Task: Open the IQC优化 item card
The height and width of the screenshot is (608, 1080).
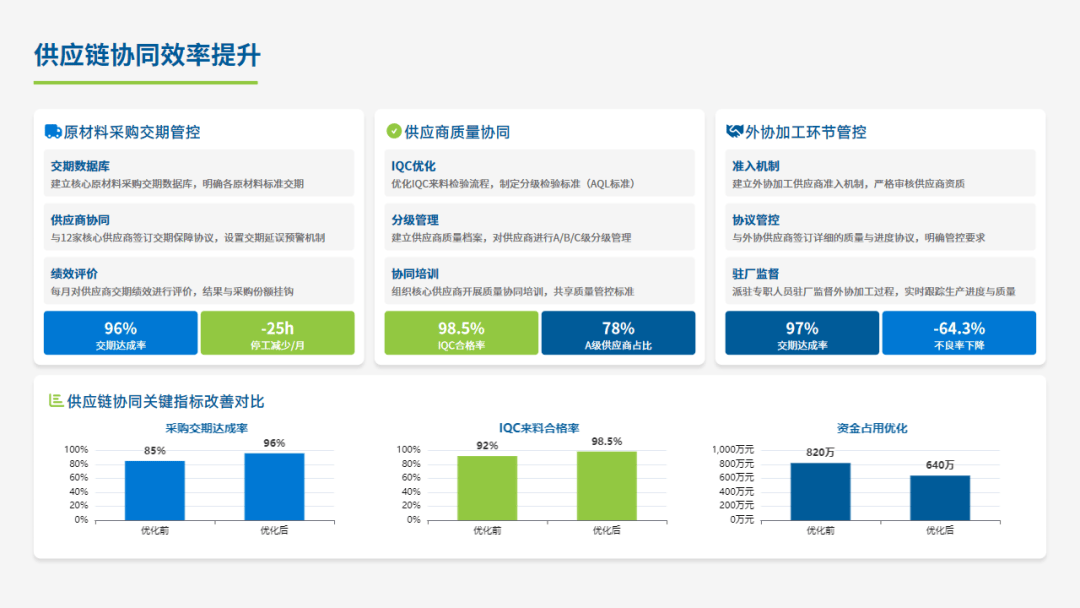Action: pos(539,174)
